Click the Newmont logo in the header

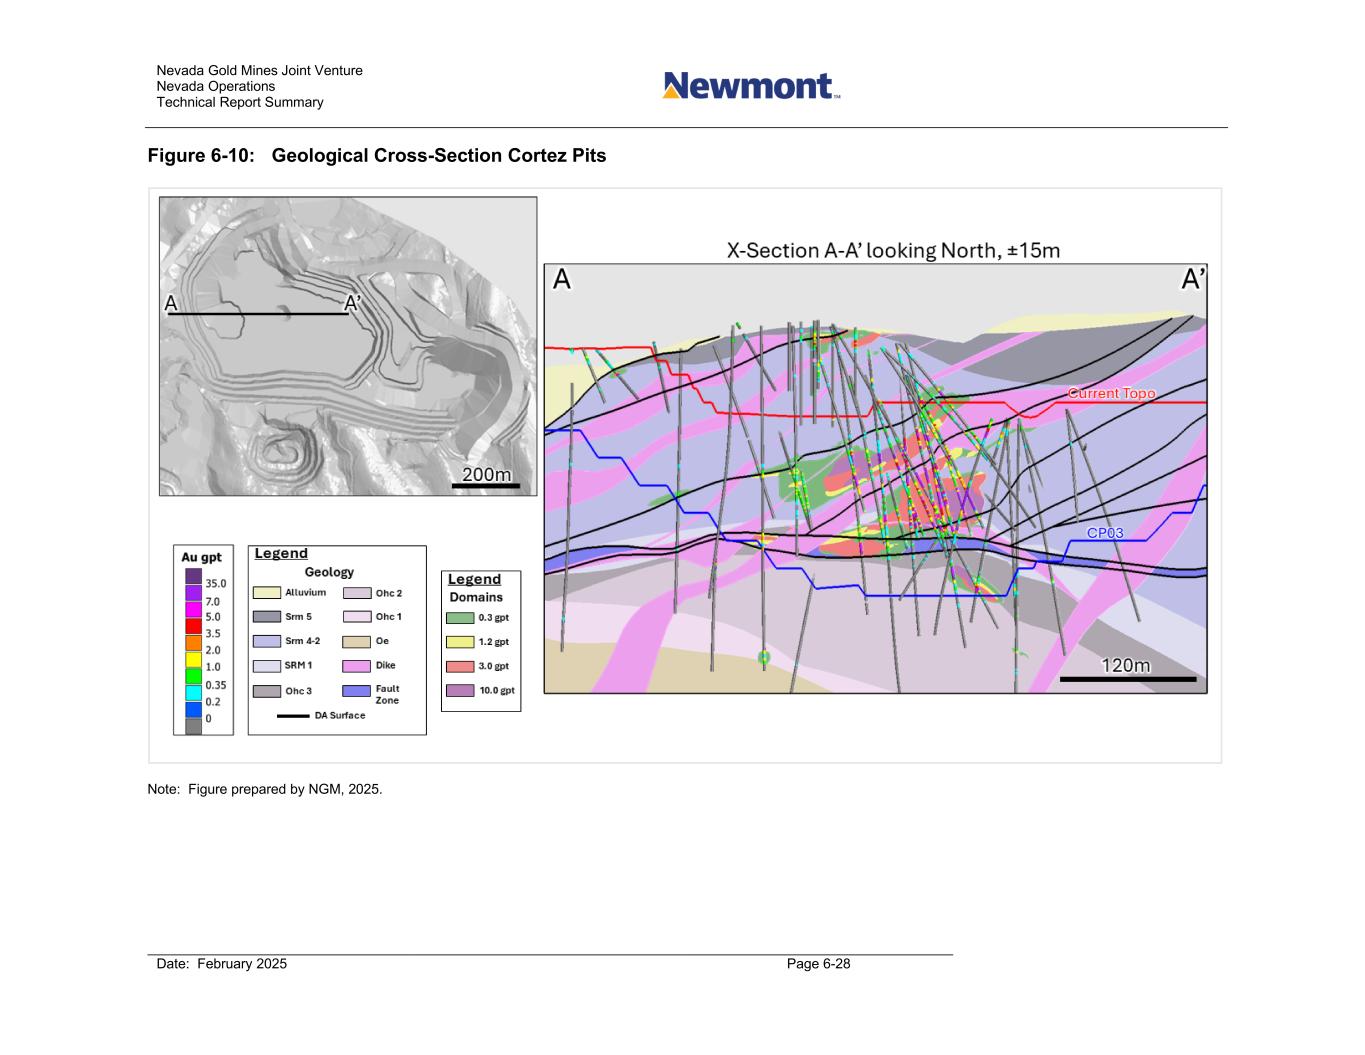(x=750, y=86)
